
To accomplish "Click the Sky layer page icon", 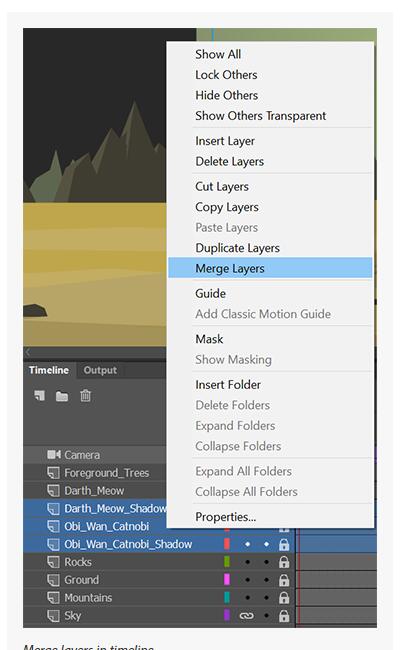I will [x=53, y=616].
